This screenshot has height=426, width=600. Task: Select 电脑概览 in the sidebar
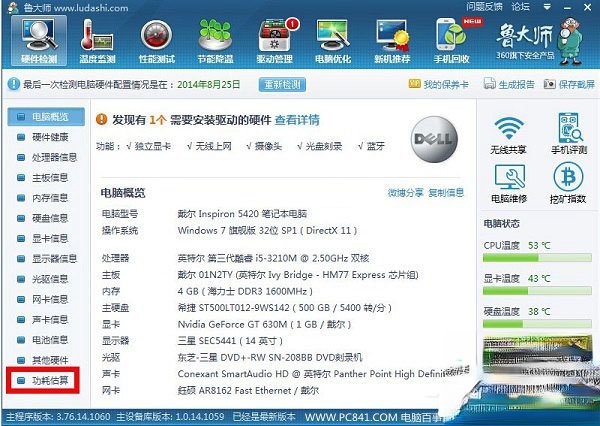pyautogui.click(x=46, y=117)
